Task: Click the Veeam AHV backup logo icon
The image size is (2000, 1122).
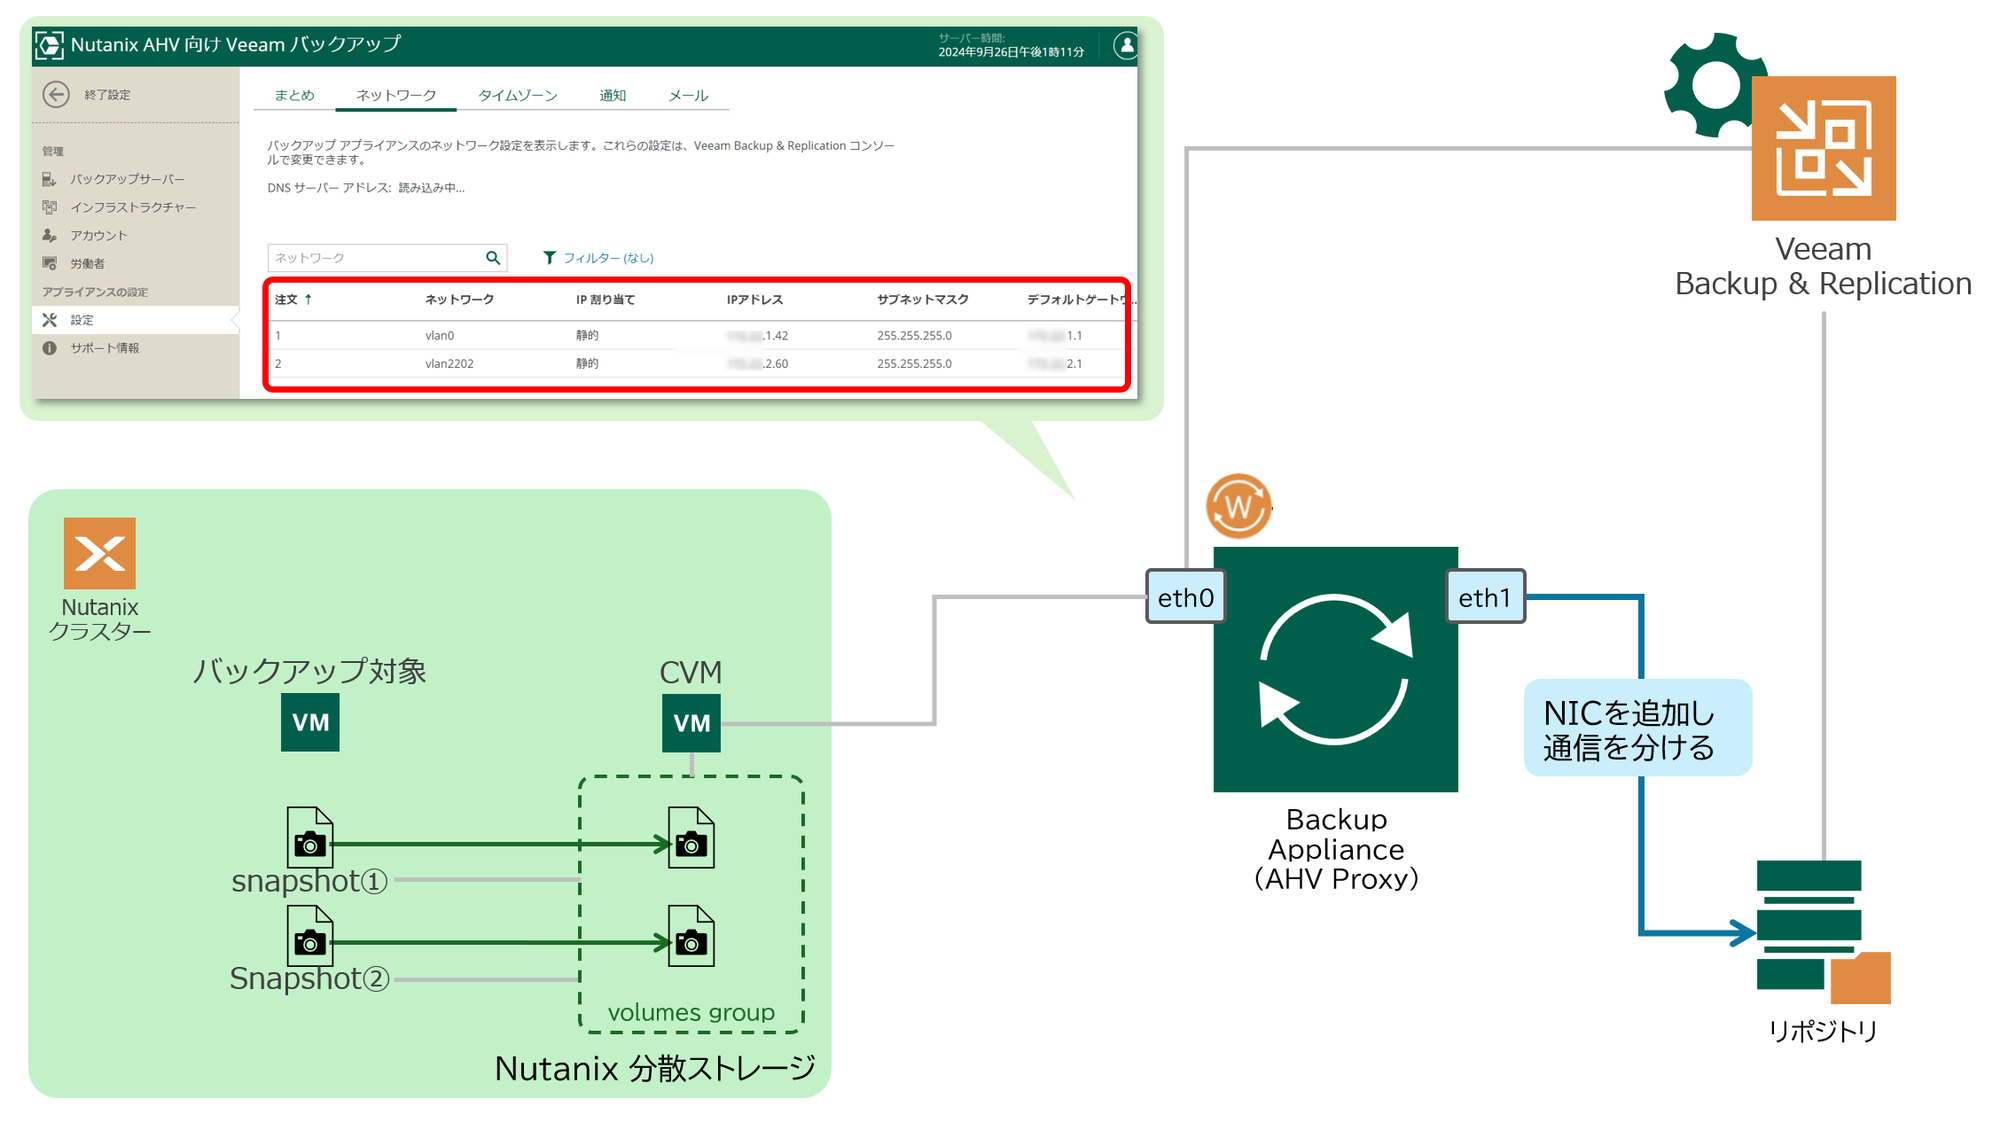Action: pyautogui.click(x=49, y=45)
